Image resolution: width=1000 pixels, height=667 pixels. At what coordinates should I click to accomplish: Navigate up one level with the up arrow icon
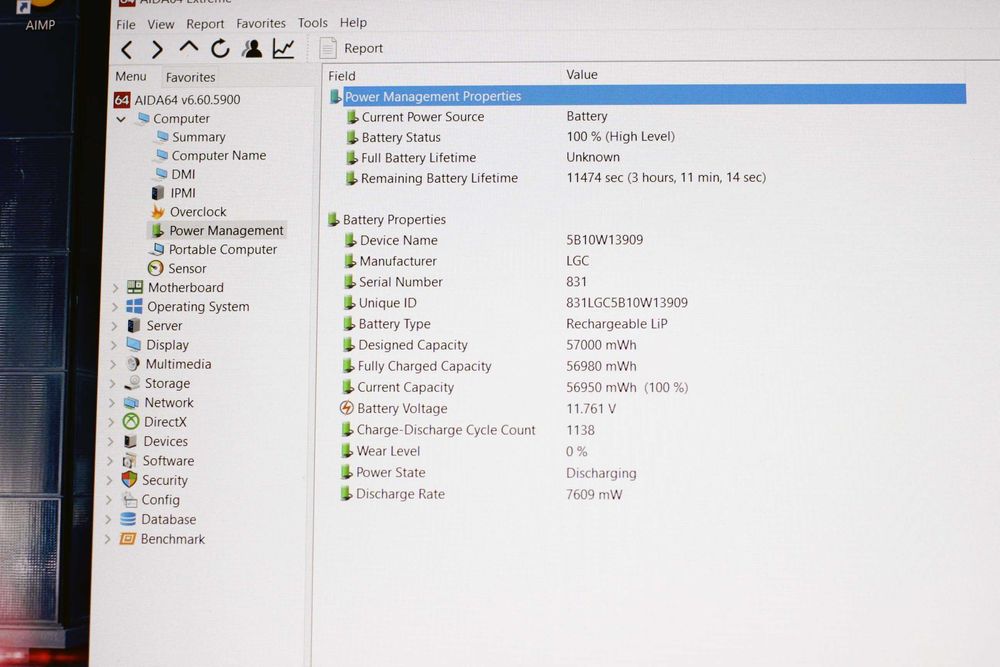coord(189,48)
